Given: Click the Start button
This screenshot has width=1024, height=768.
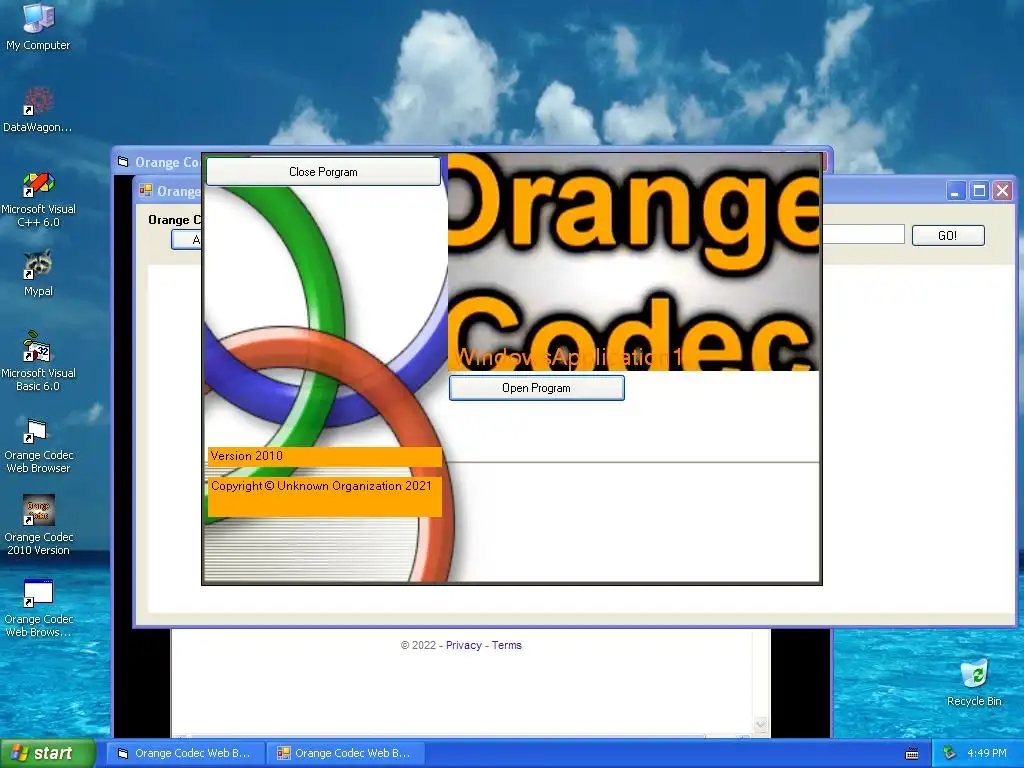Looking at the screenshot, I should coord(47,753).
